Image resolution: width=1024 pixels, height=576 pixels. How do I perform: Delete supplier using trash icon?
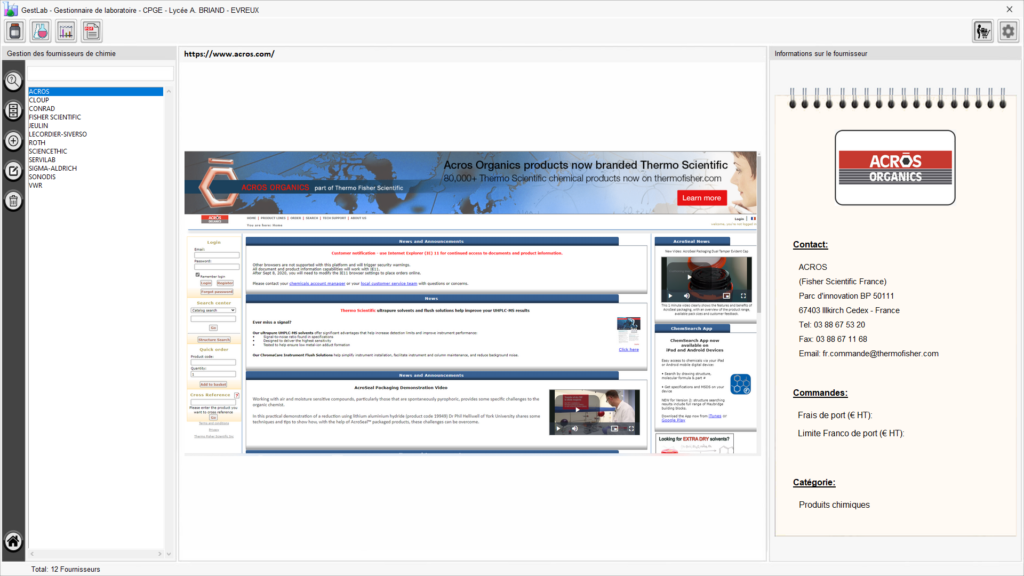(x=13, y=201)
